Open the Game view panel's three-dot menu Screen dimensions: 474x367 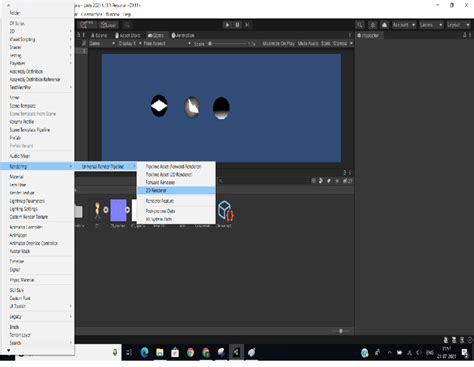(350, 35)
